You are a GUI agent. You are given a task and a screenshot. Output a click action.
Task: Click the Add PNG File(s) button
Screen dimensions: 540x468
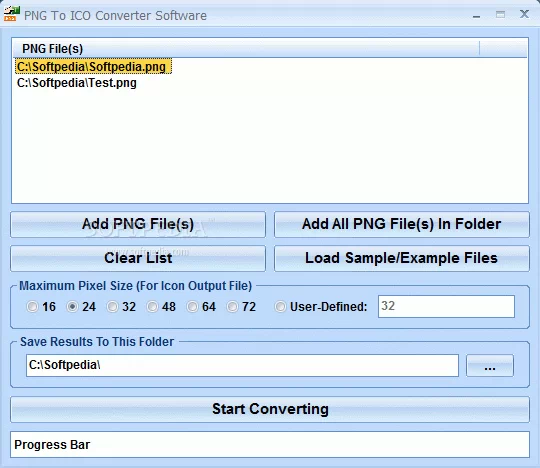[x=138, y=225]
